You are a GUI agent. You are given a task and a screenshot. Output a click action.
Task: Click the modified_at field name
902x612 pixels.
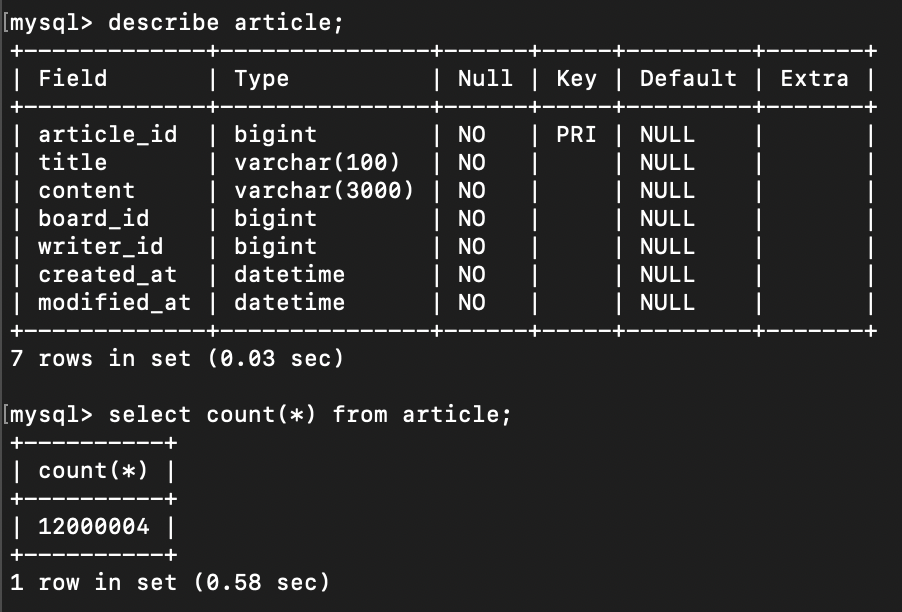[x=114, y=303]
